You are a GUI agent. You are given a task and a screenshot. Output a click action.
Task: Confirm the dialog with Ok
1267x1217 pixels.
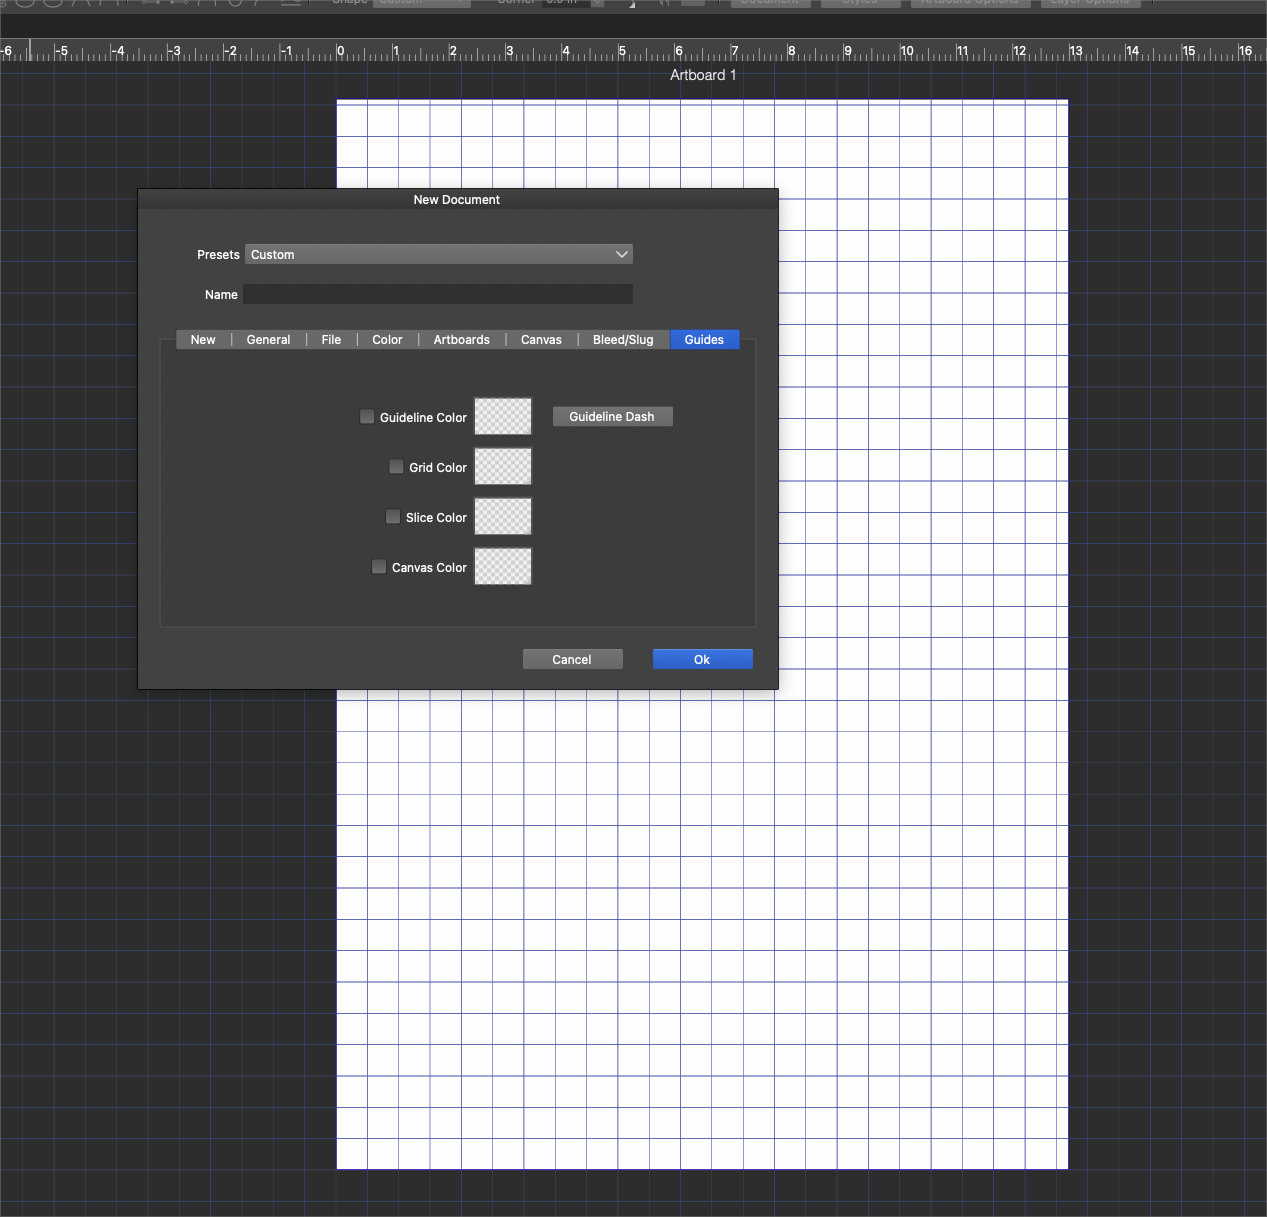pyautogui.click(x=702, y=660)
